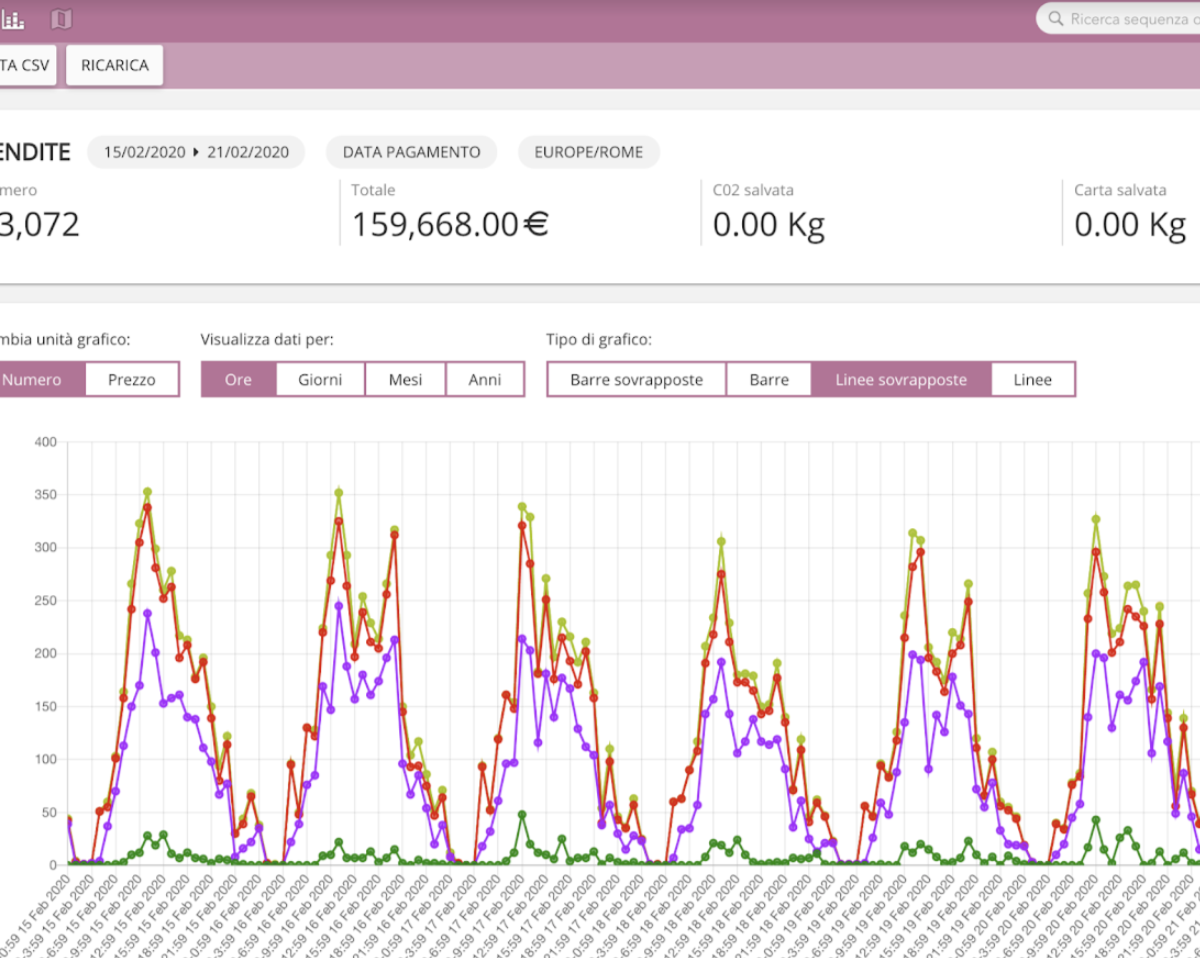Open the EUROPE/ROME timezone selector

588,152
